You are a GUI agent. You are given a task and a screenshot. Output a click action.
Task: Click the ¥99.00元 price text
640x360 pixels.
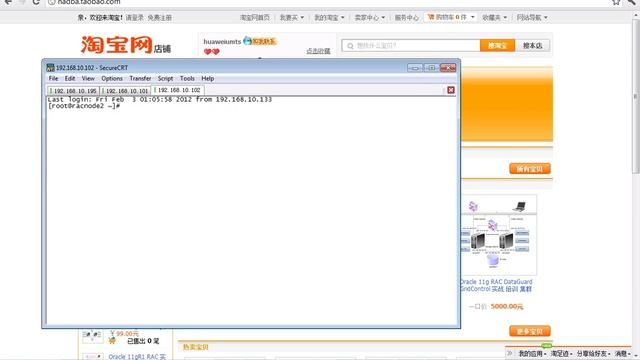(x=124, y=333)
